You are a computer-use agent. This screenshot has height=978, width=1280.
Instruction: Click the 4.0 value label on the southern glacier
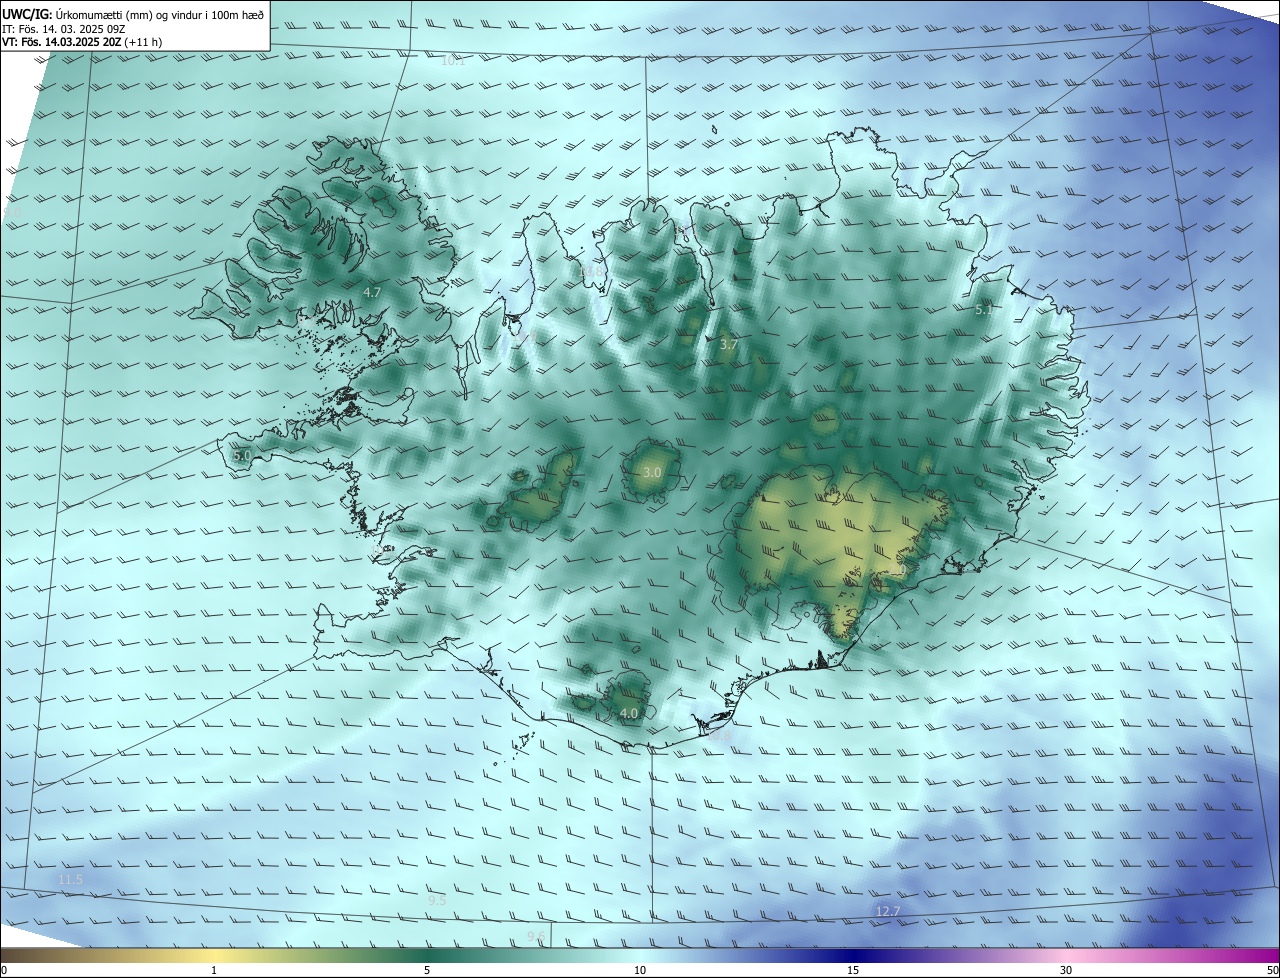point(629,713)
